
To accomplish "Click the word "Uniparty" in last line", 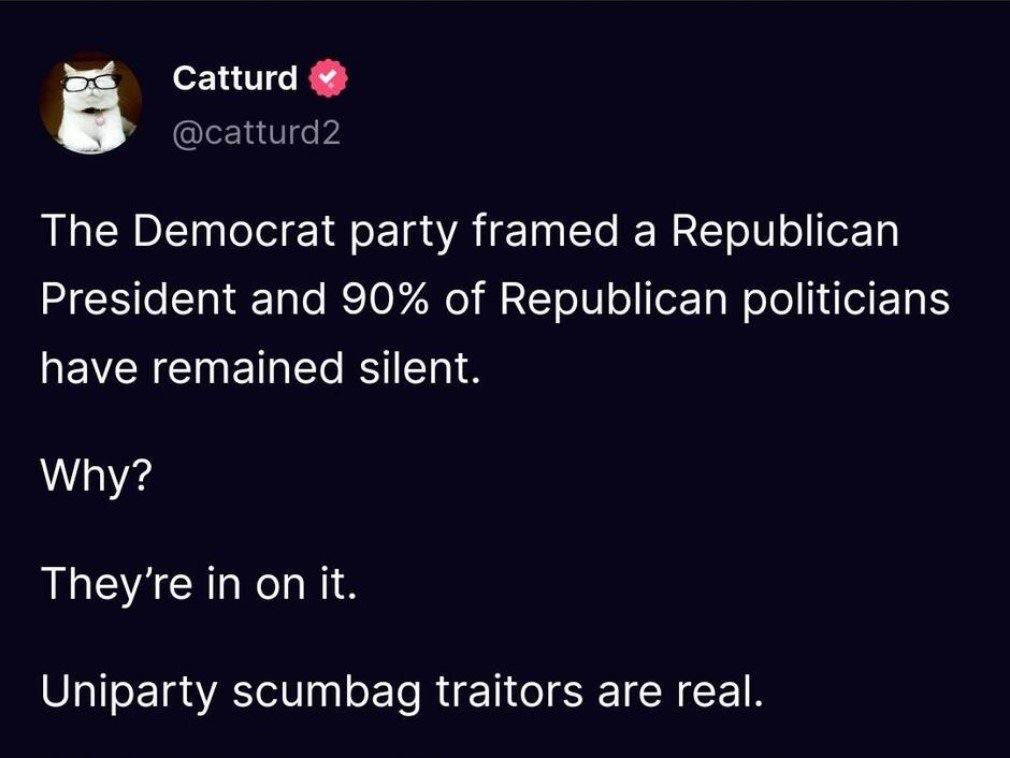I will (x=129, y=692).
